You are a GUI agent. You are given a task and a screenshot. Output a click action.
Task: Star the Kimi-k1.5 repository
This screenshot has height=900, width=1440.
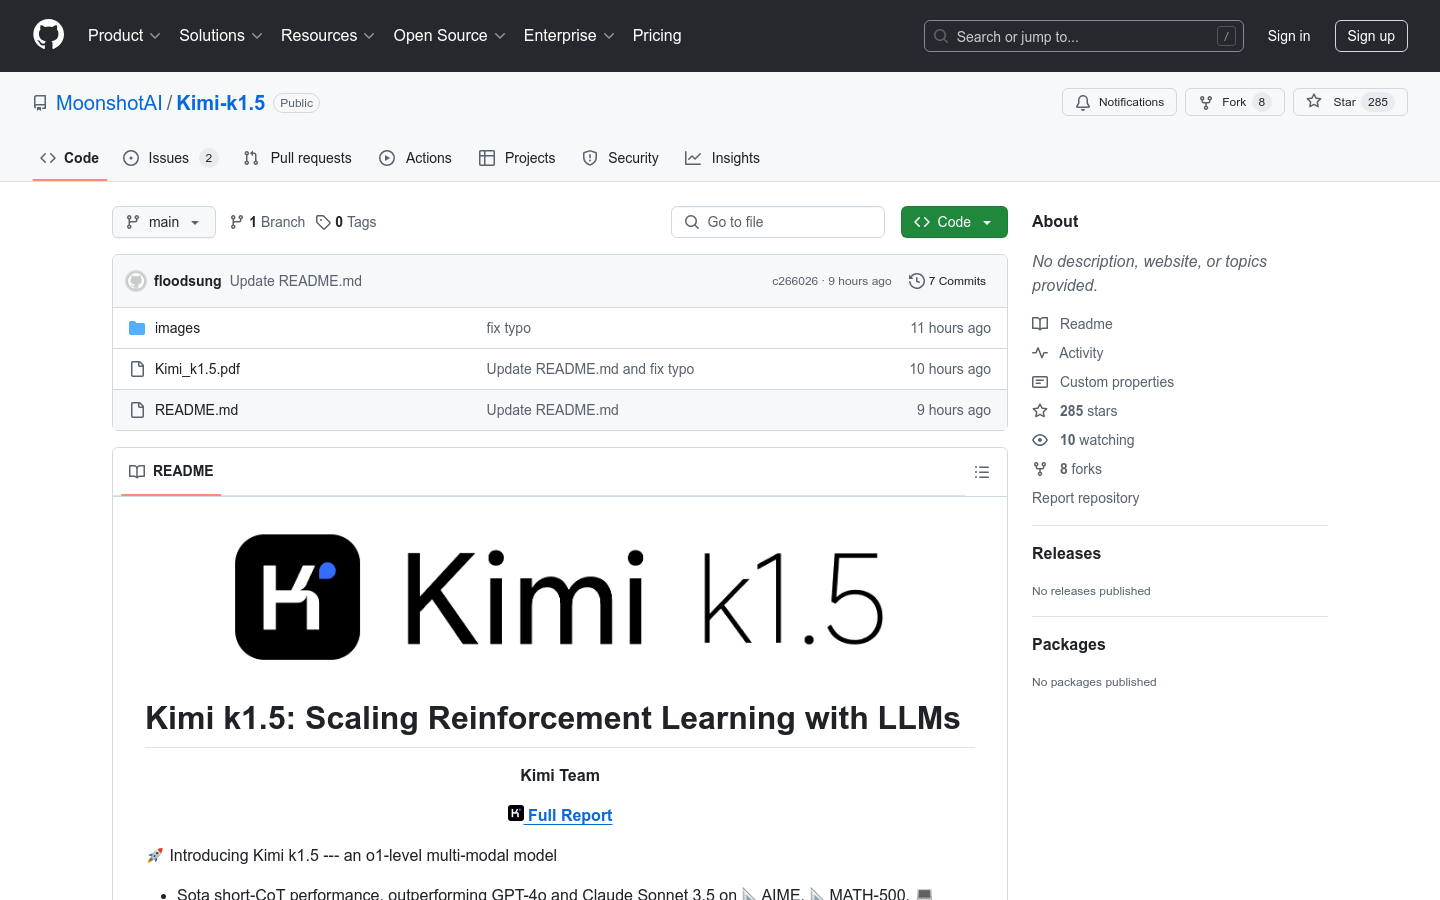[1349, 102]
